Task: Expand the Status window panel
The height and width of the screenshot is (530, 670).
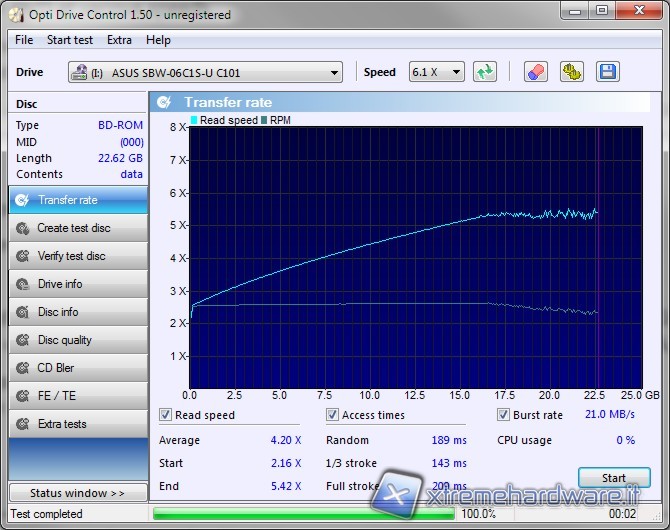Action: coord(77,493)
